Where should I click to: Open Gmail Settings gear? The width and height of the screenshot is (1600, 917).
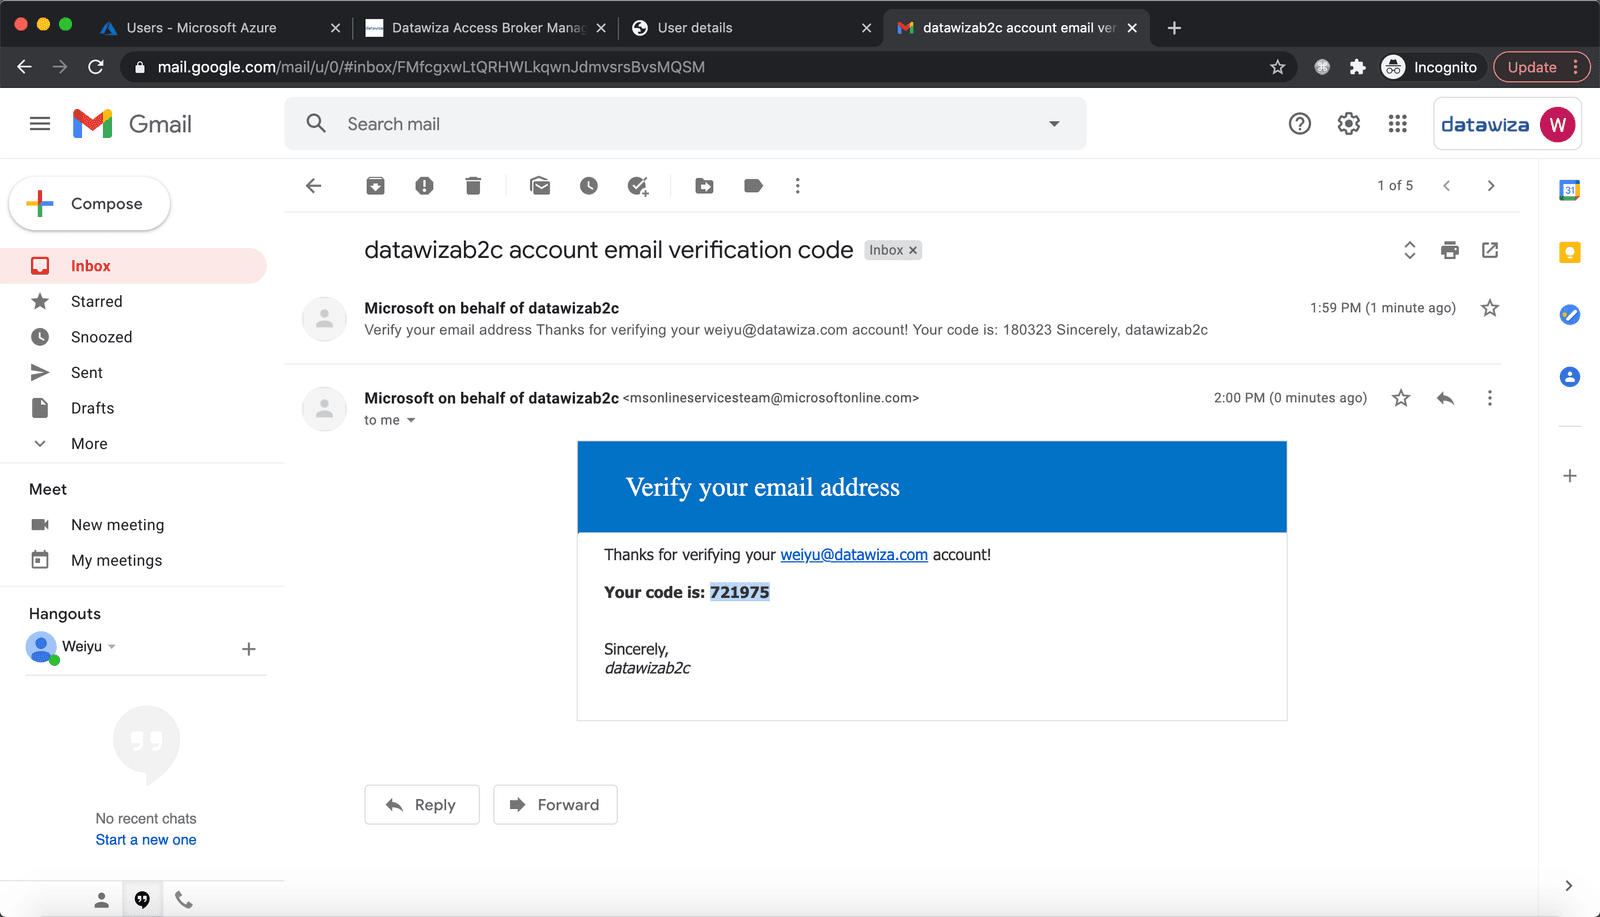click(1349, 124)
